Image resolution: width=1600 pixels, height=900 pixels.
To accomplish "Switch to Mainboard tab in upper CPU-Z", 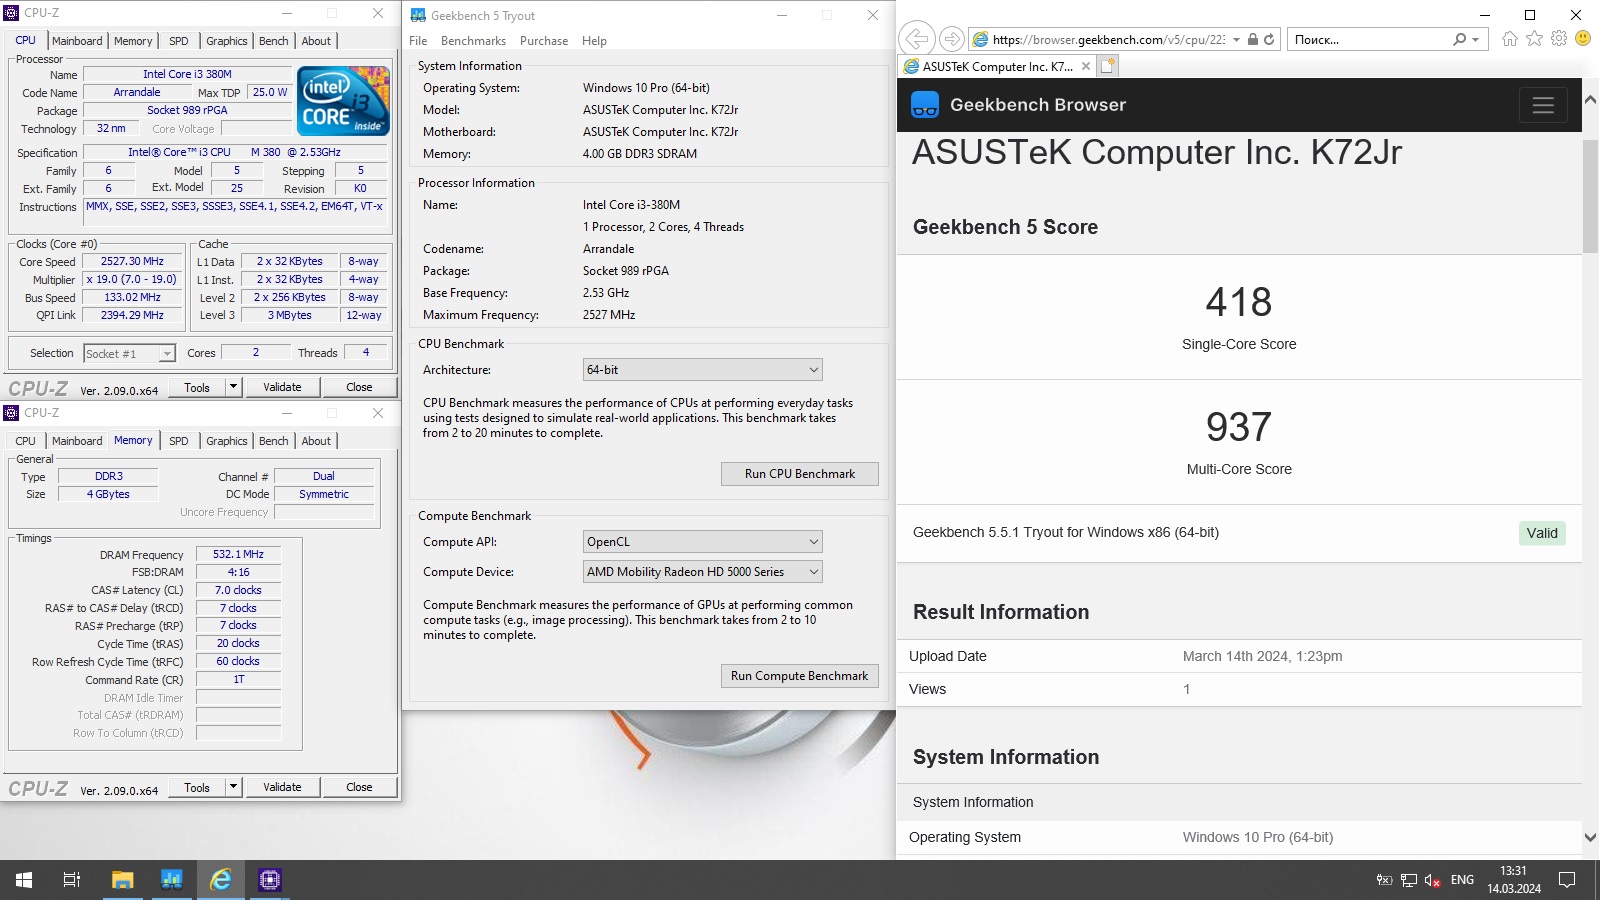I will [x=77, y=41].
